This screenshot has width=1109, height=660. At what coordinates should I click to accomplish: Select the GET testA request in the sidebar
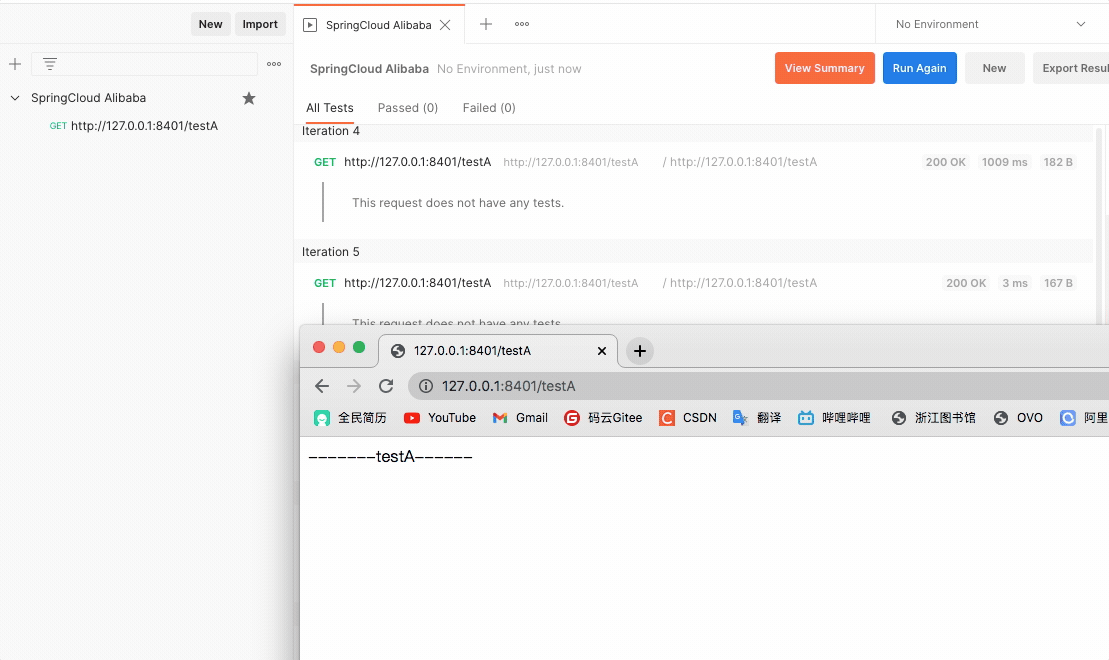(134, 126)
